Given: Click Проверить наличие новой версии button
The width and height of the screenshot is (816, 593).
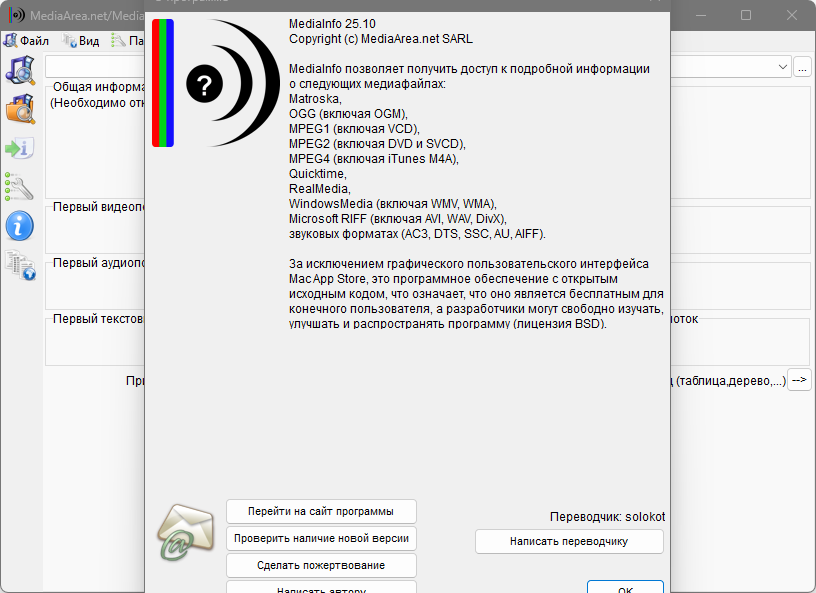Looking at the screenshot, I should (x=321, y=538).
